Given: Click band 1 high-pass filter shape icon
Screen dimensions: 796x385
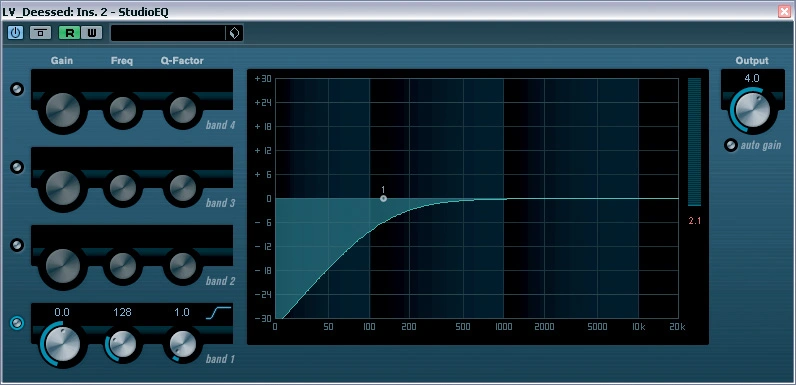Looking at the screenshot, I should click(x=219, y=312).
